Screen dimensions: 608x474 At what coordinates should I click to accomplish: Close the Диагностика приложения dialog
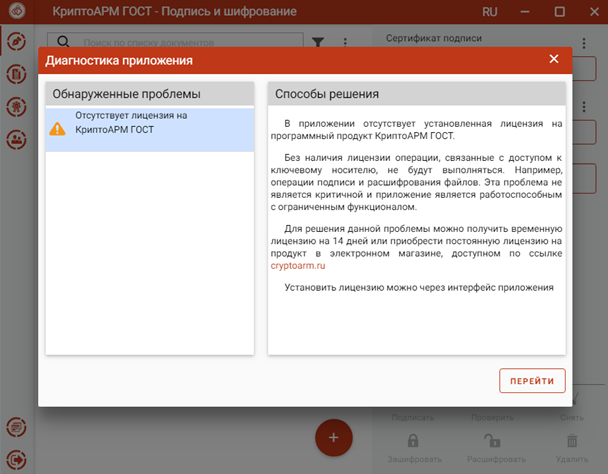pyautogui.click(x=554, y=59)
